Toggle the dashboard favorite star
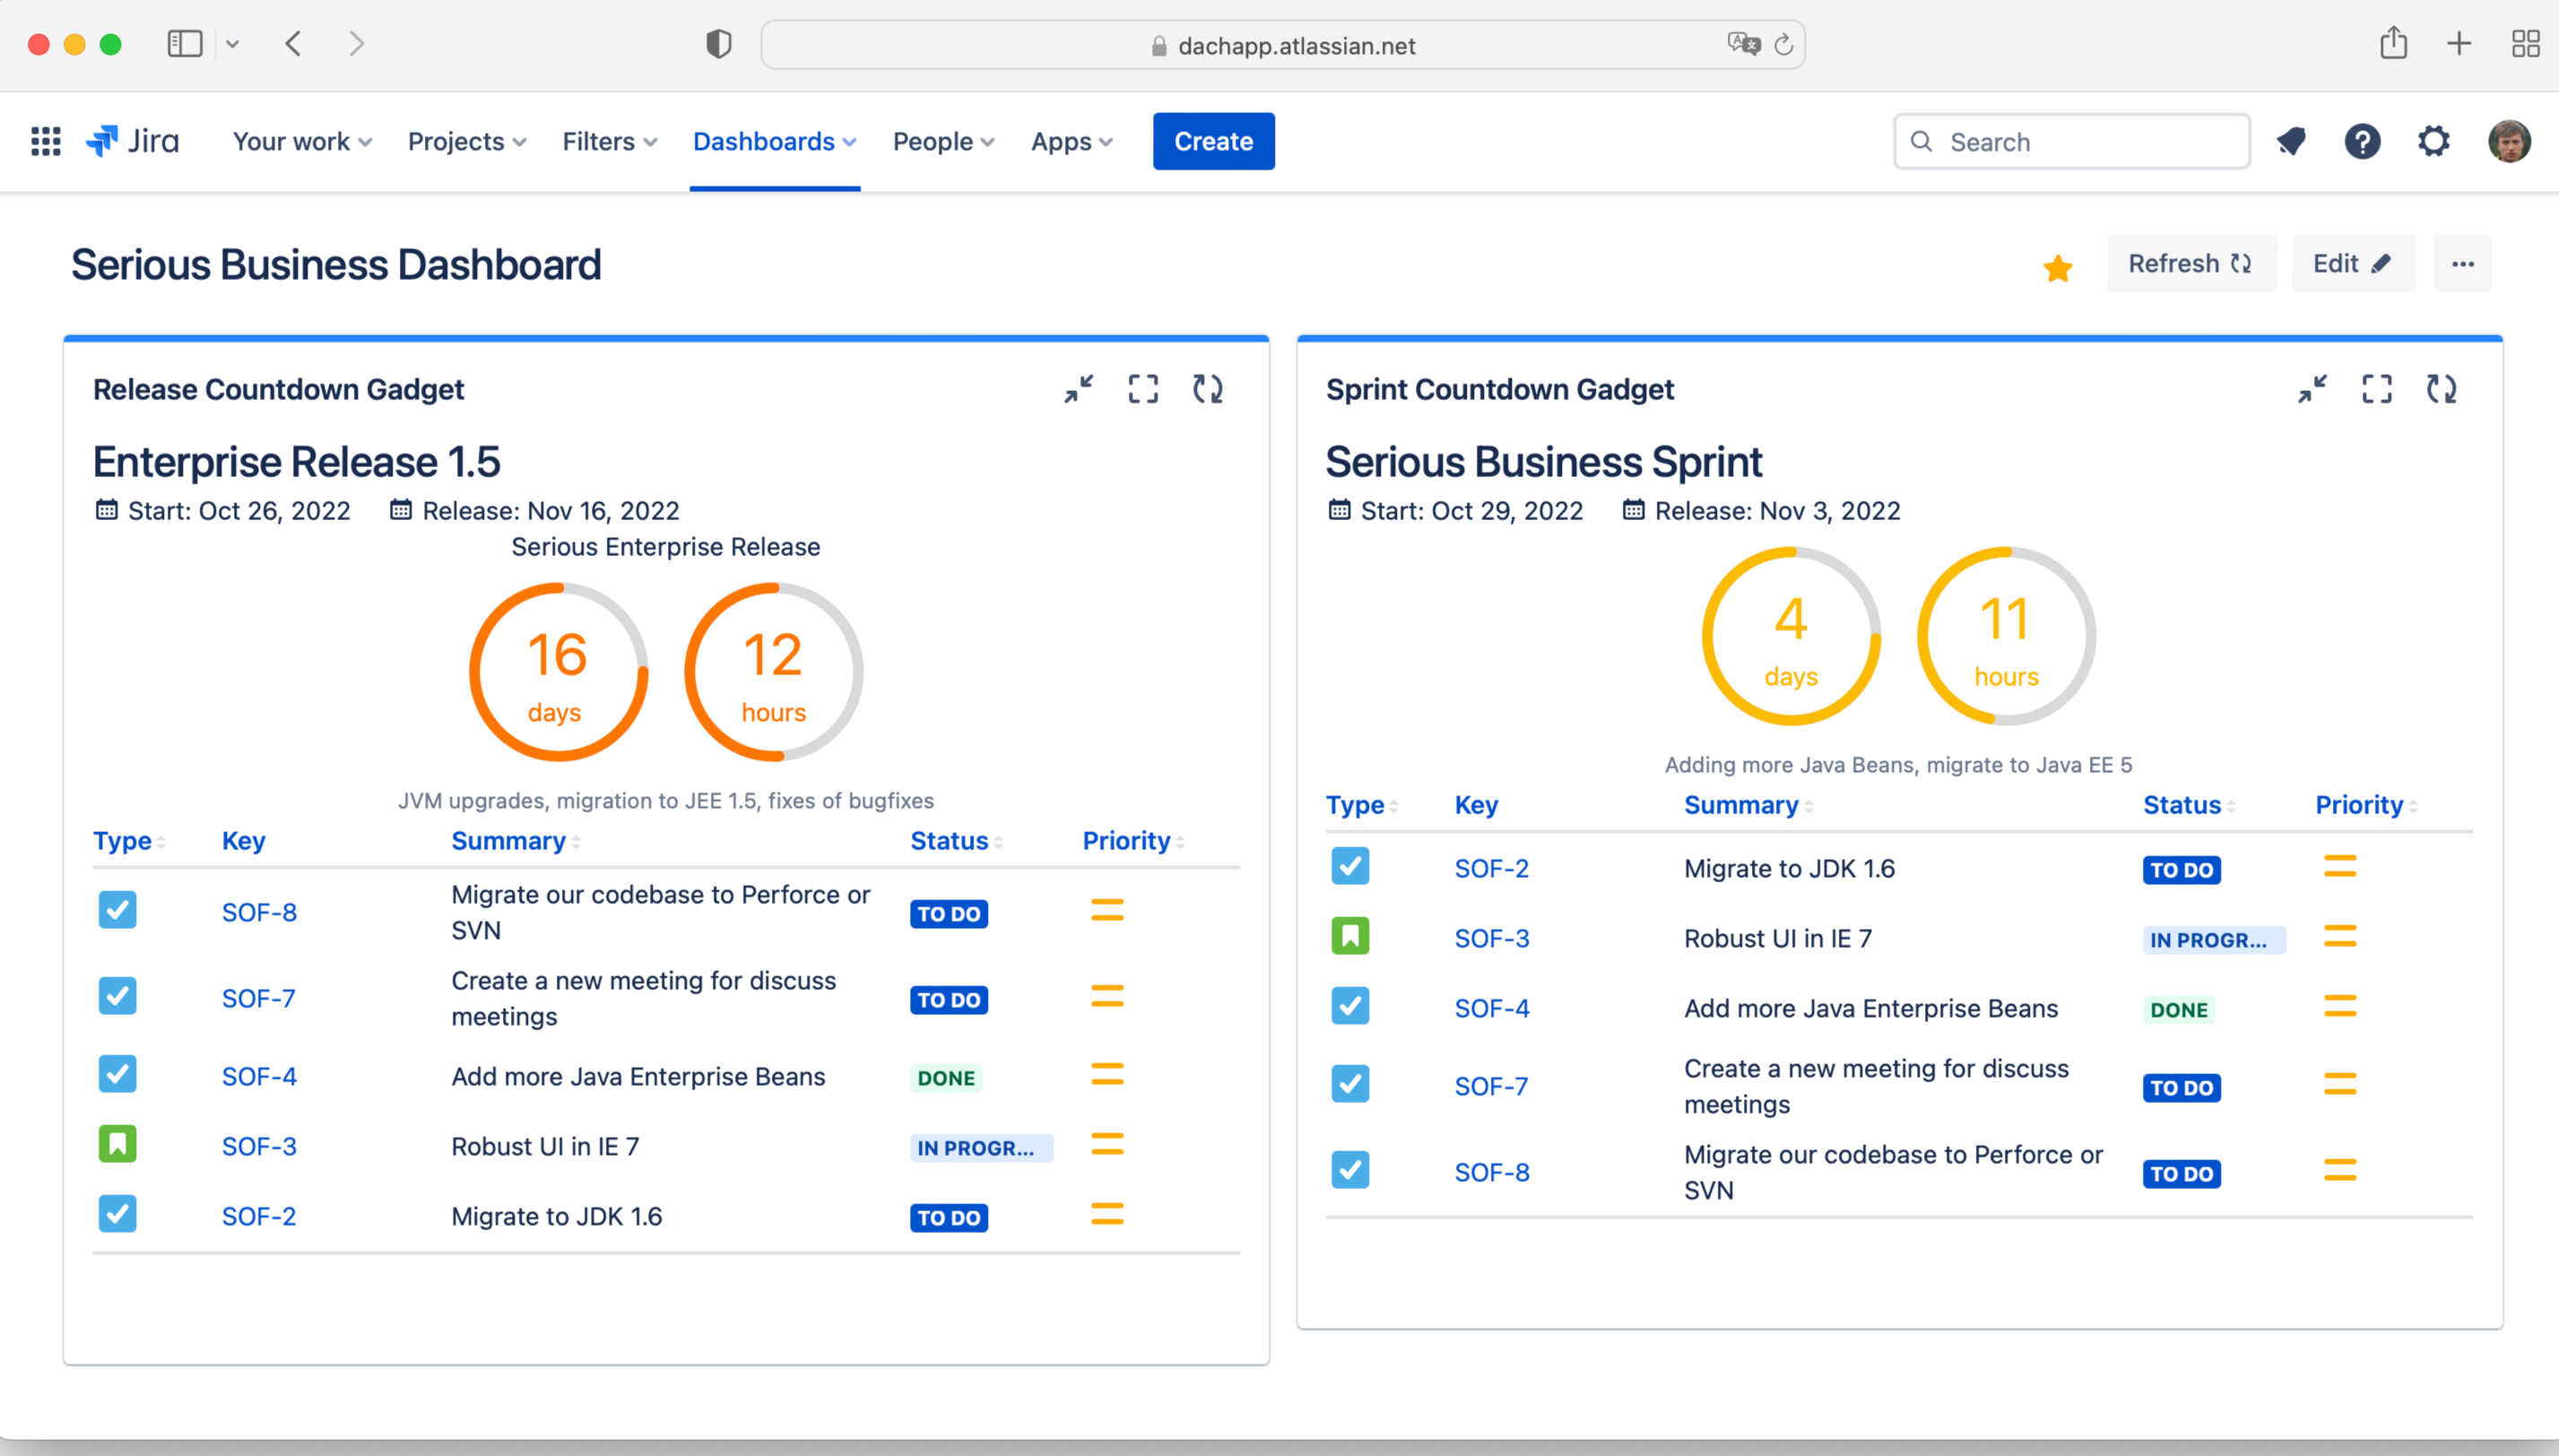Viewport: 2559px width, 1456px height. click(2058, 267)
